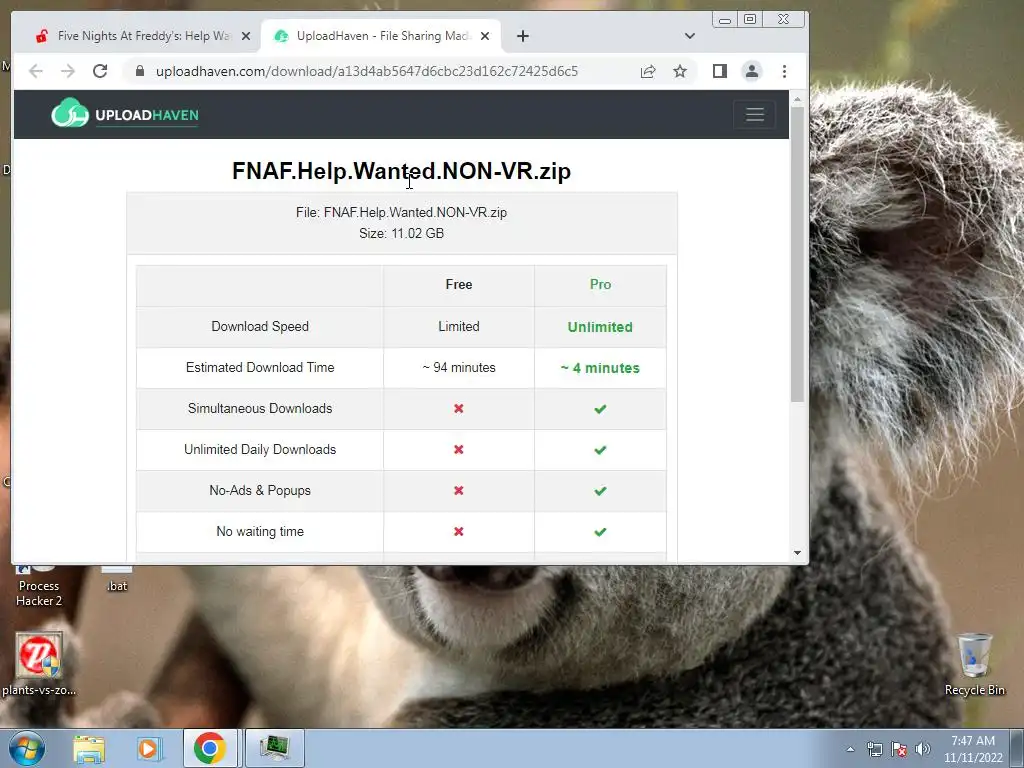Click the FNAF.Help.Wanted.NON-VR.zip heading

pyautogui.click(x=402, y=171)
